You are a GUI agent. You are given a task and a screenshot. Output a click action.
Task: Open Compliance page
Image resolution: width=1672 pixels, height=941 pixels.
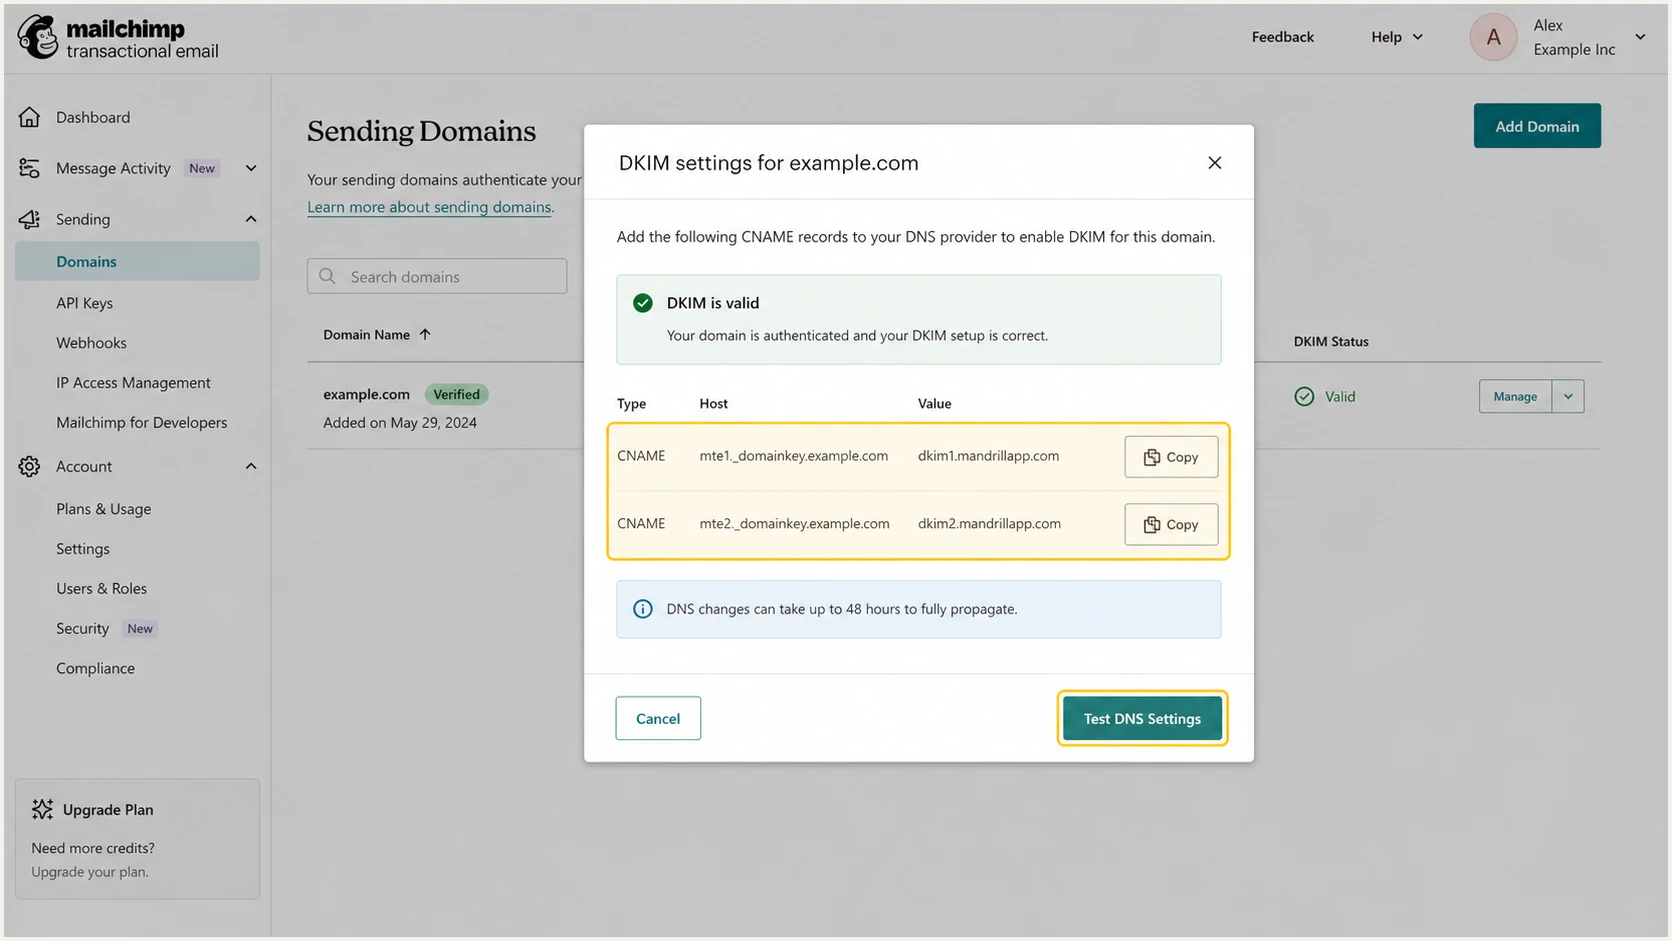(95, 669)
